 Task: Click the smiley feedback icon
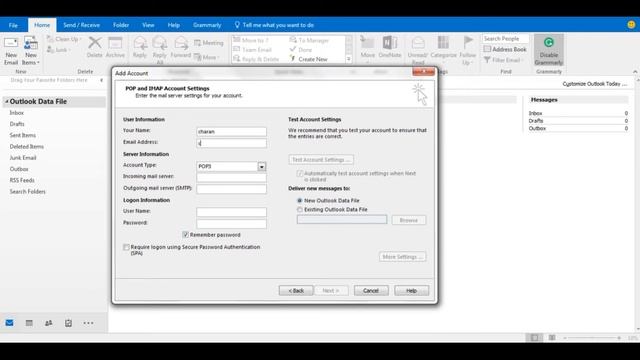[x=631, y=24]
